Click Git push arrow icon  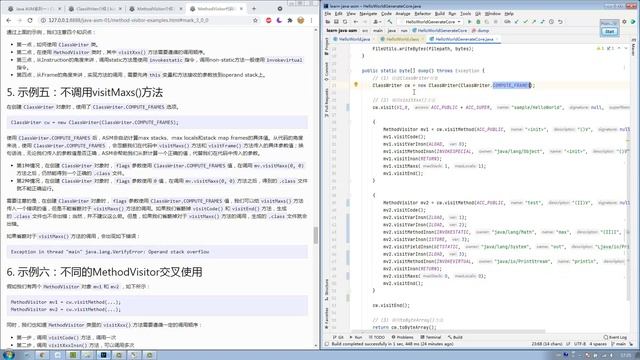point(534,22)
